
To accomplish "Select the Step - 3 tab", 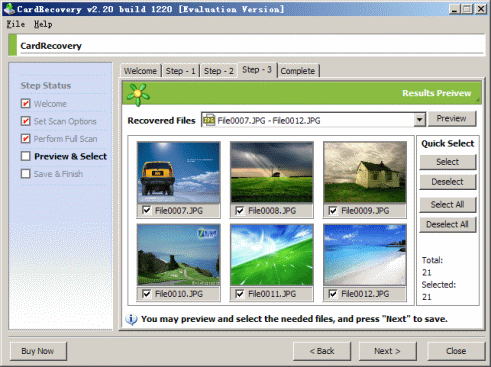I will click(257, 70).
